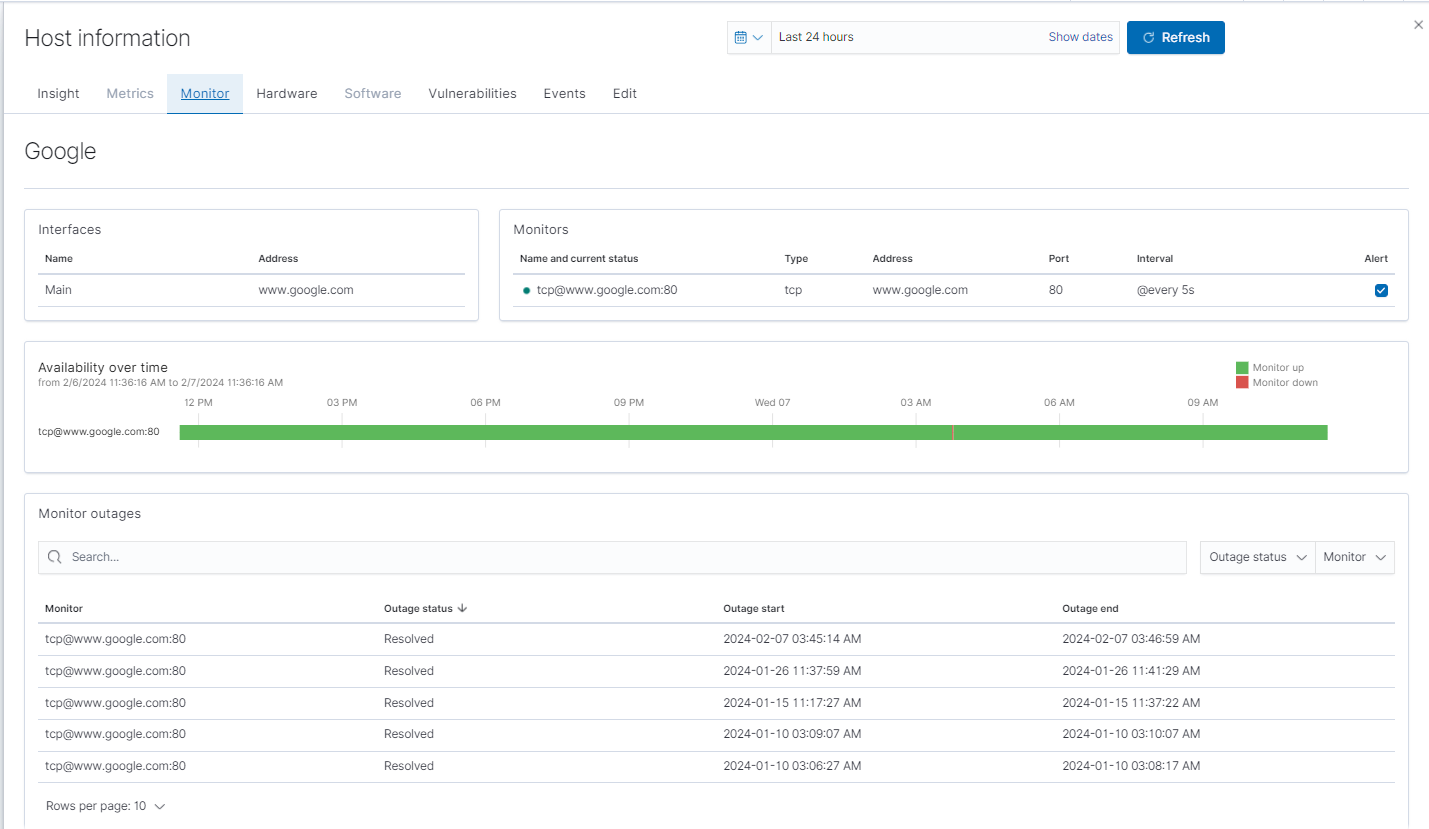Click outage end 2024-01-10 03:08:17 AM

click(x=1131, y=766)
